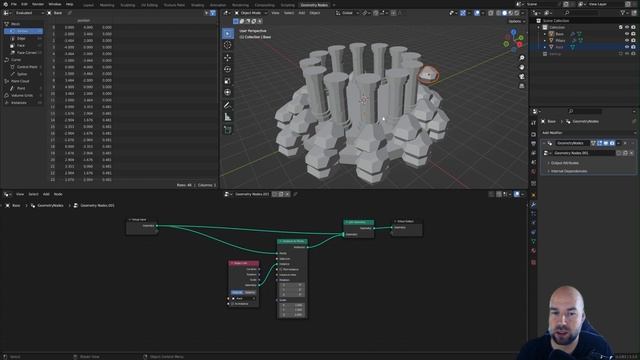Open the outliner filter funnel
Image resolution: width=640 pixels, height=360 pixels.
[x=623, y=13]
